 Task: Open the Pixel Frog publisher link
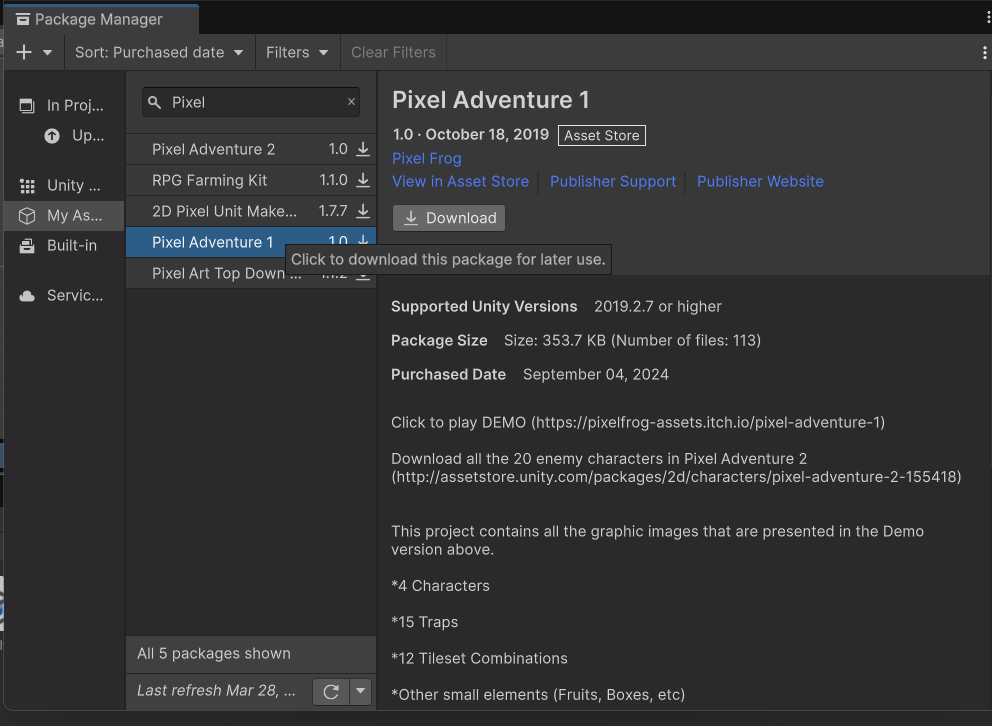click(x=426, y=158)
